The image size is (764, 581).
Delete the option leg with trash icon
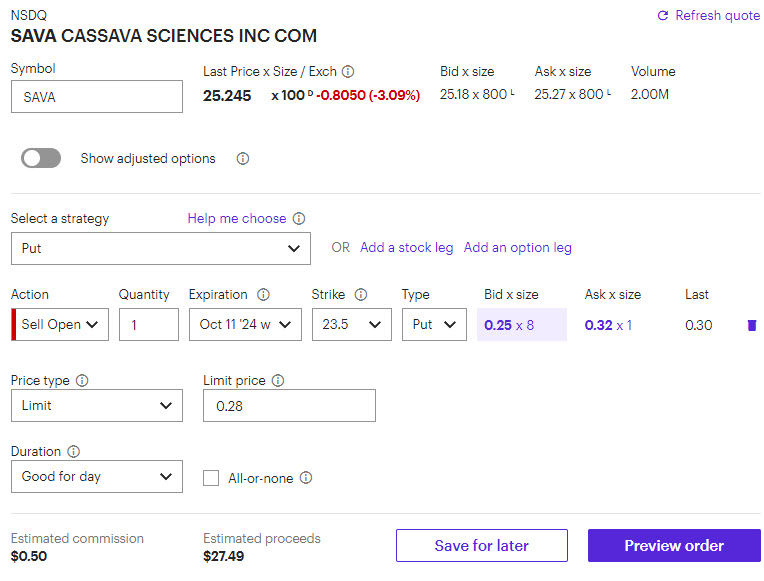coord(752,325)
